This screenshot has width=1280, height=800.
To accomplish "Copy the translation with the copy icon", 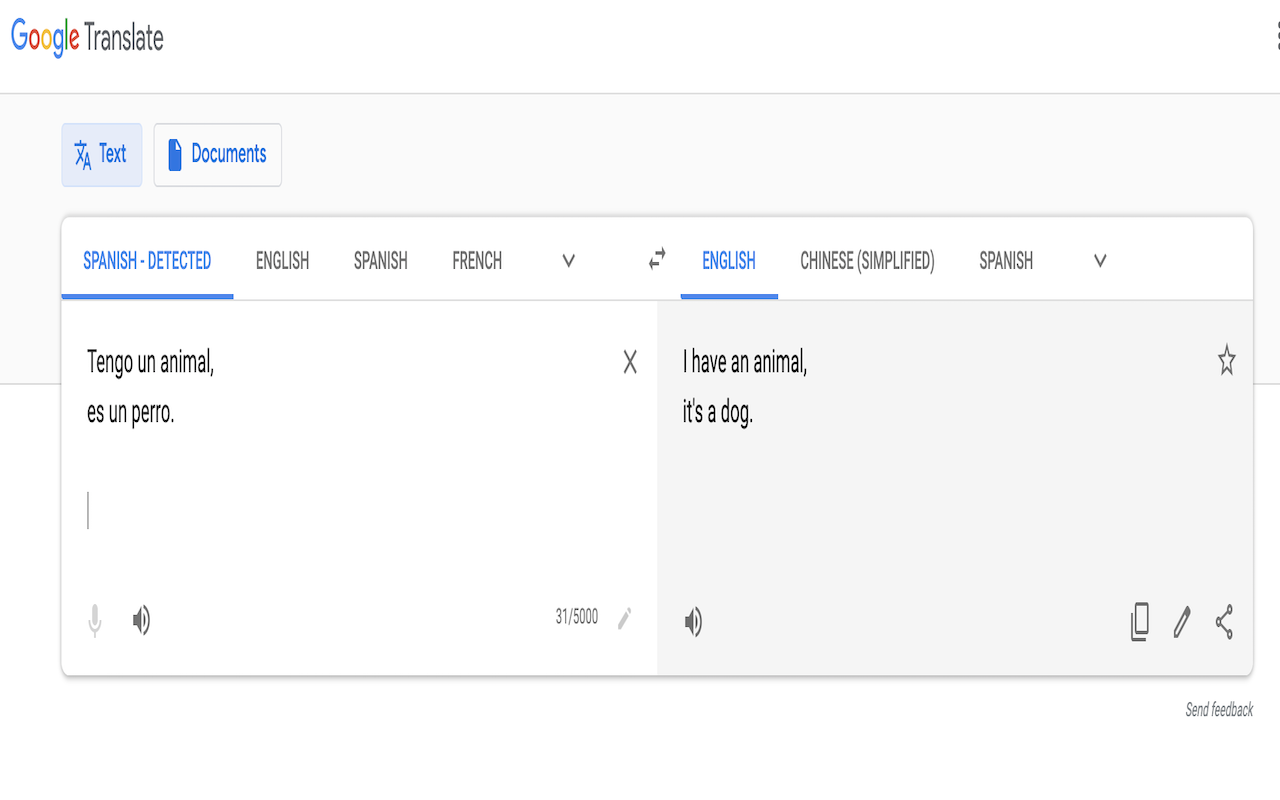I will pos(1140,622).
